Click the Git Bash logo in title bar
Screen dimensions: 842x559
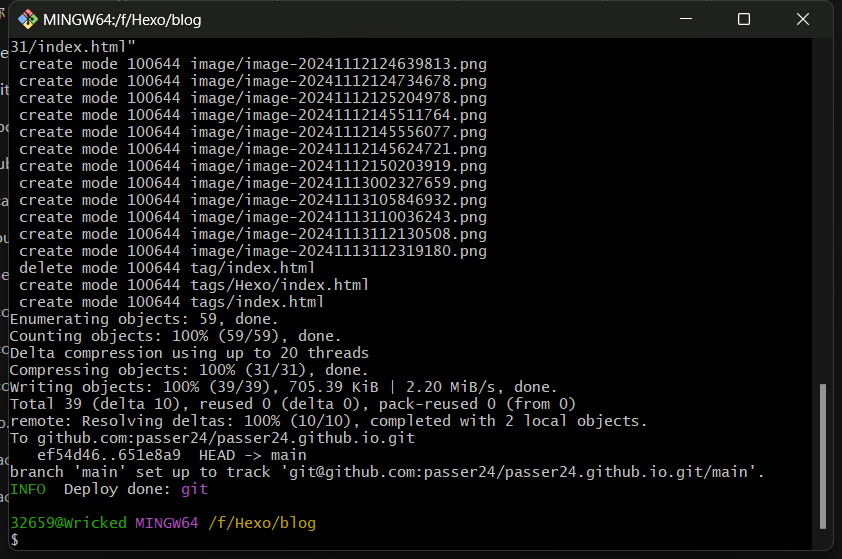(28, 19)
